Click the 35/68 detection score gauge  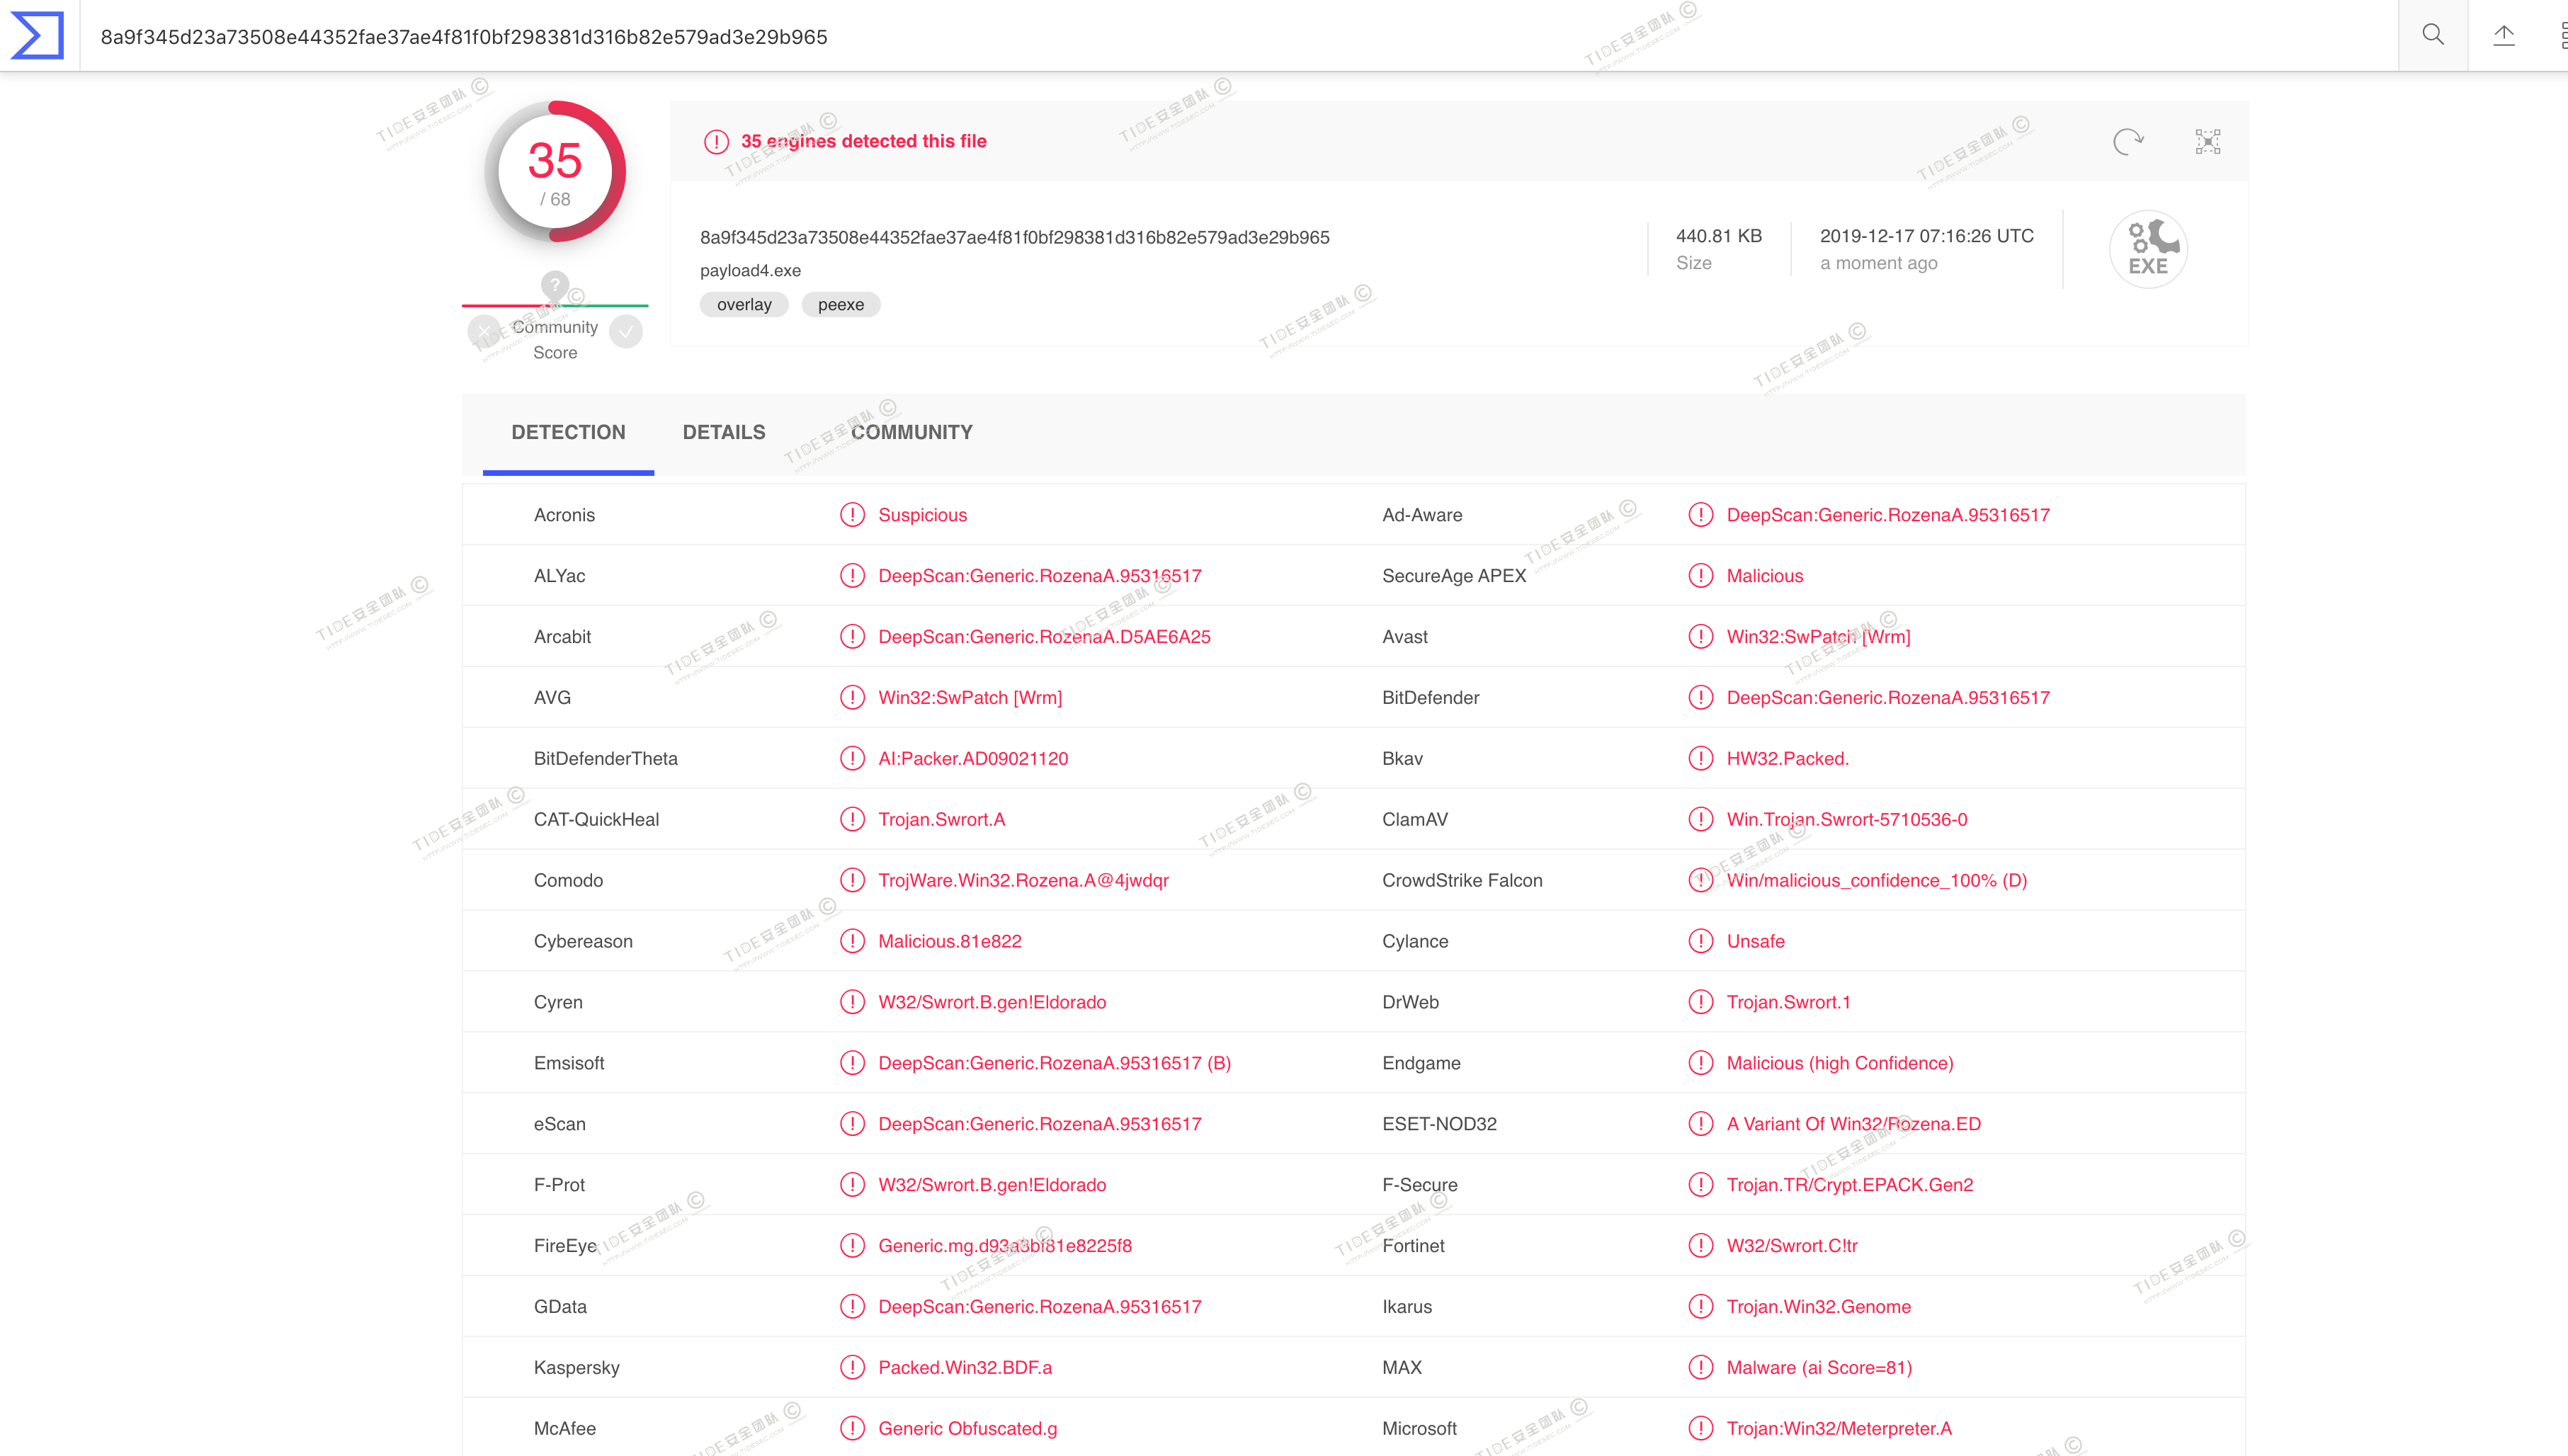pyautogui.click(x=555, y=172)
